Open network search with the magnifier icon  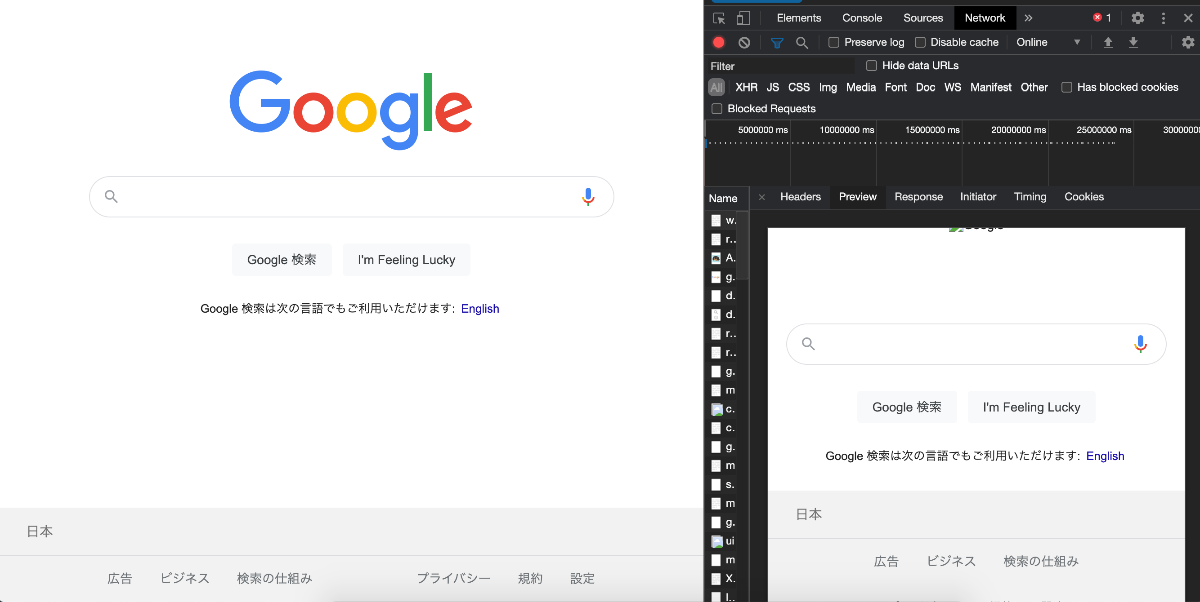(802, 42)
